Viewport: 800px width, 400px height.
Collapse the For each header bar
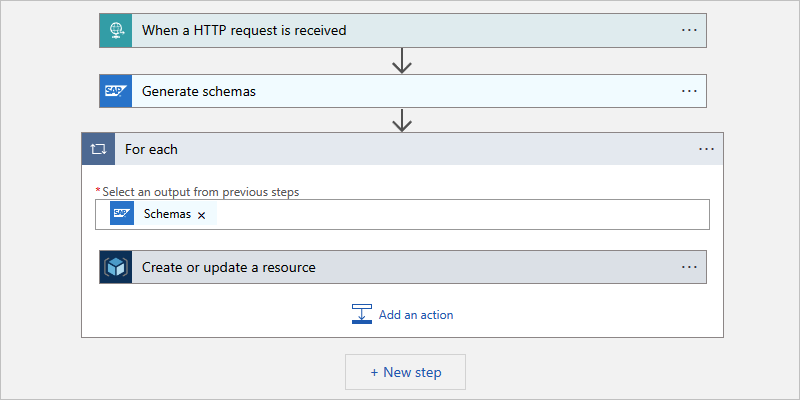pyautogui.click(x=400, y=149)
